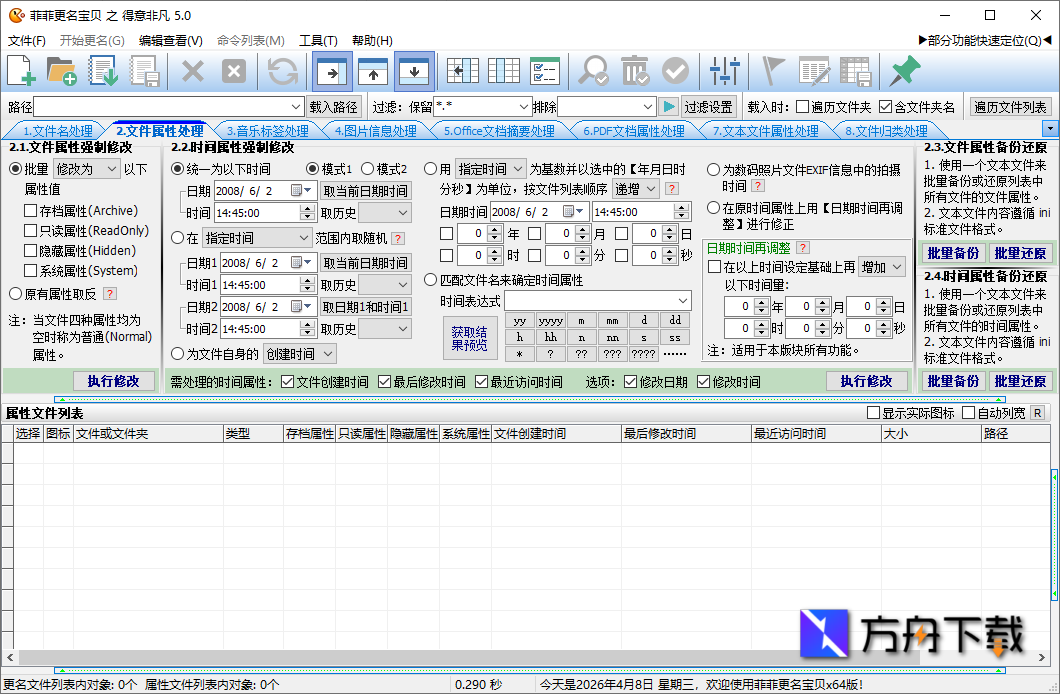This screenshot has height=694, width=1060.
Task: Expand the 路径 path dropdown
Action: coord(296,107)
